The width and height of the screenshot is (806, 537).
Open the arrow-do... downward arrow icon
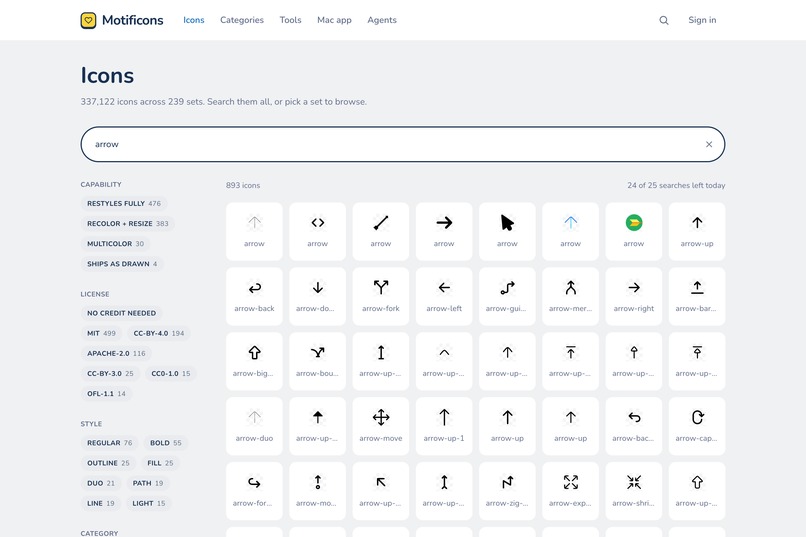click(x=318, y=297)
